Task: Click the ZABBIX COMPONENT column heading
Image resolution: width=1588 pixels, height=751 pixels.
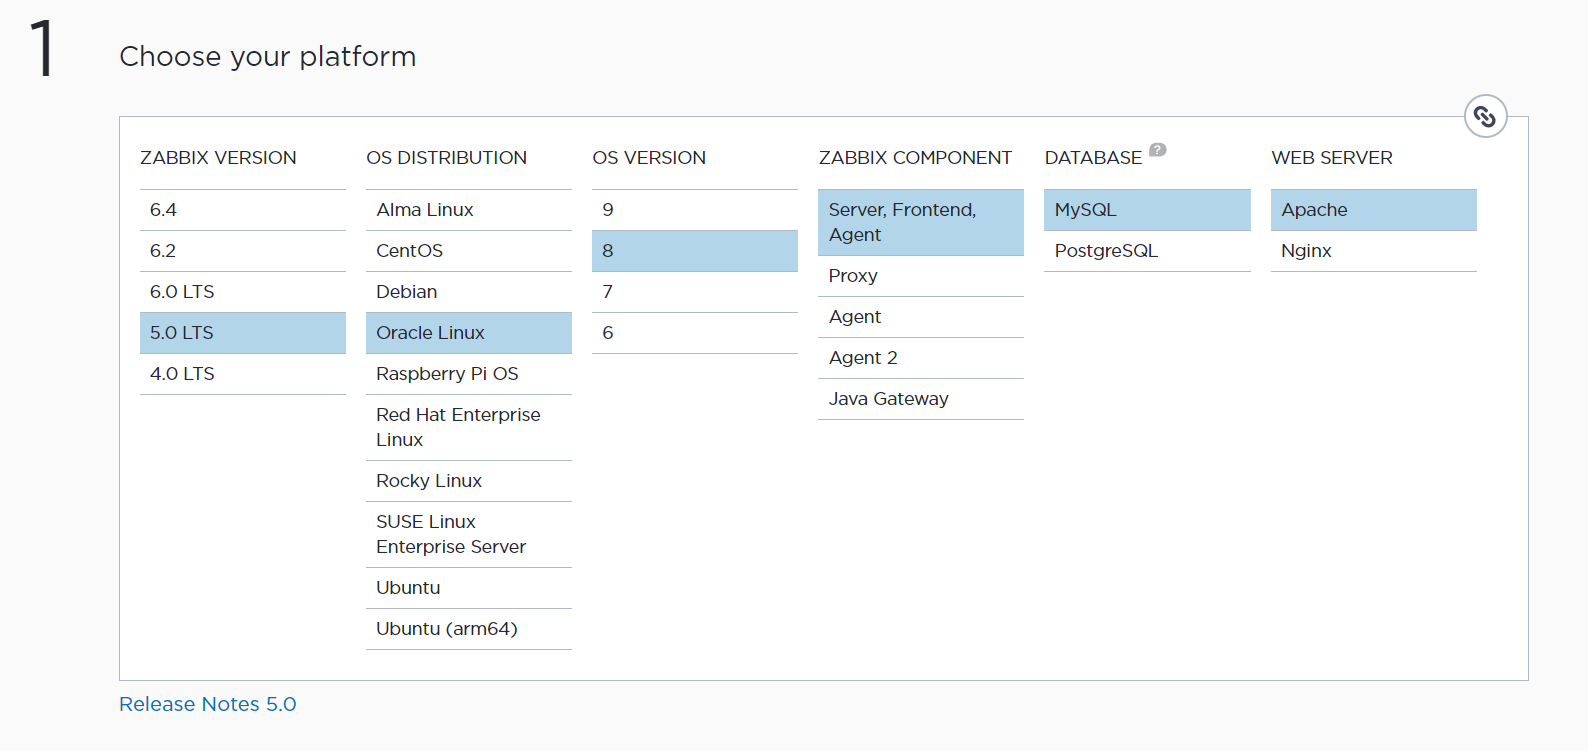Action: coord(915,158)
